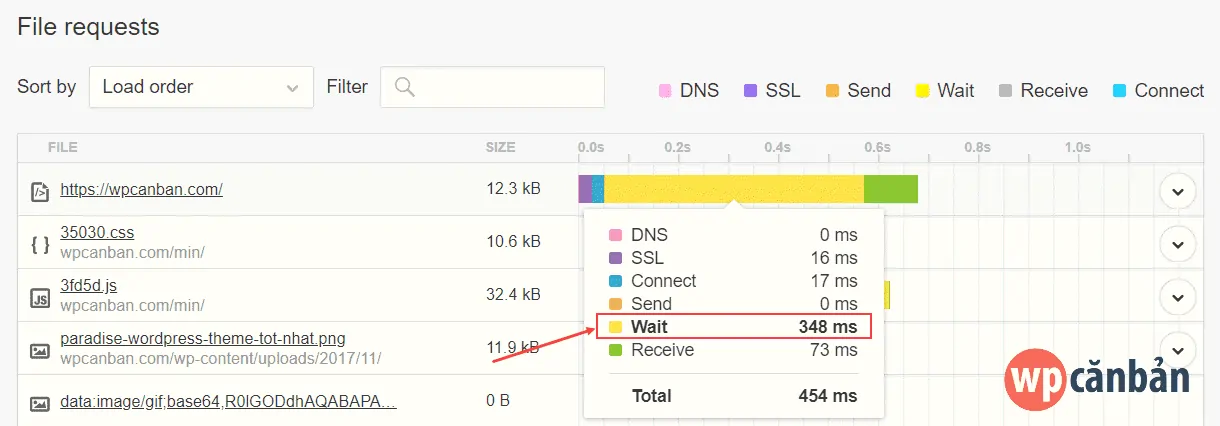
Task: Click the CSS braces icon beside 35030.css
Action: (x=40, y=243)
